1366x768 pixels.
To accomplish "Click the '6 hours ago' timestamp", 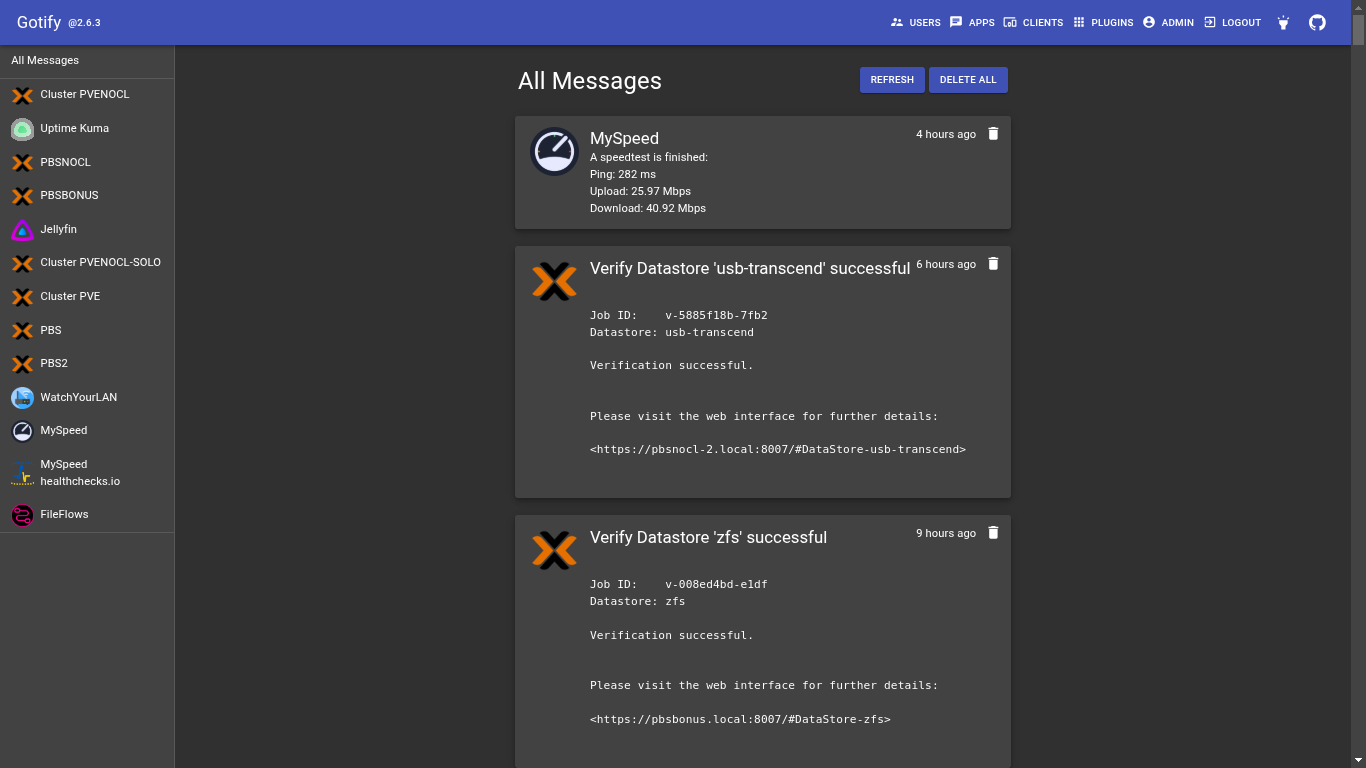I will [x=946, y=264].
